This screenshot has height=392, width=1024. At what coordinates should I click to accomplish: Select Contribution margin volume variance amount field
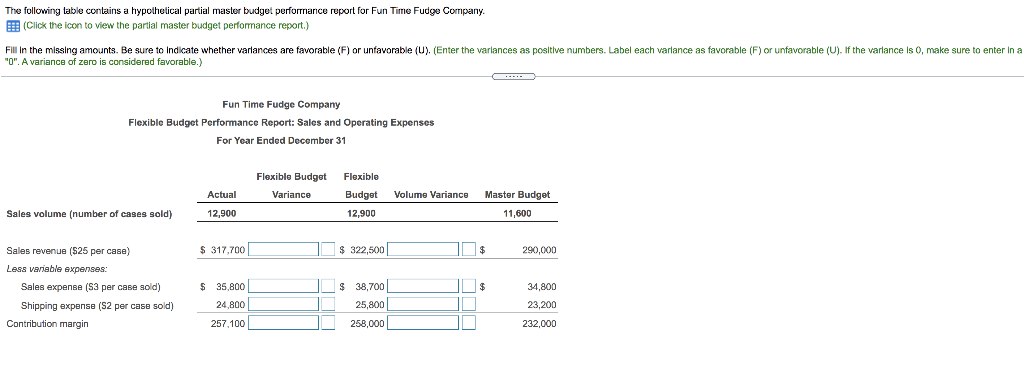tap(423, 323)
